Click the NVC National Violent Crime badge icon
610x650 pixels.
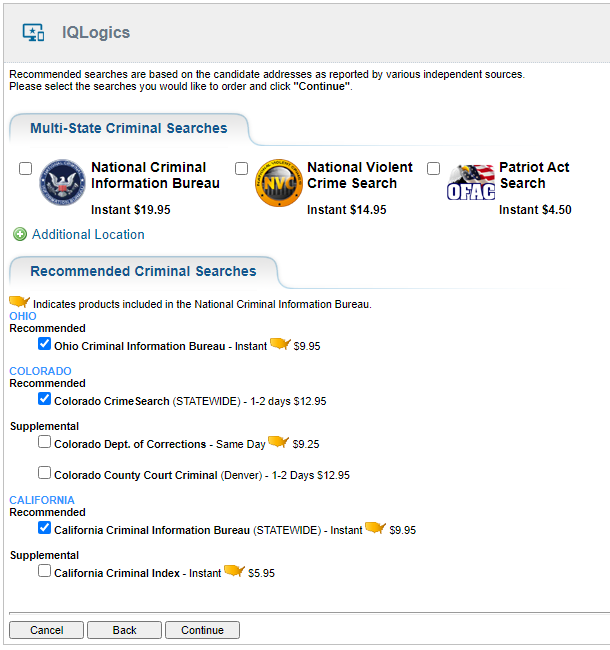coord(278,182)
